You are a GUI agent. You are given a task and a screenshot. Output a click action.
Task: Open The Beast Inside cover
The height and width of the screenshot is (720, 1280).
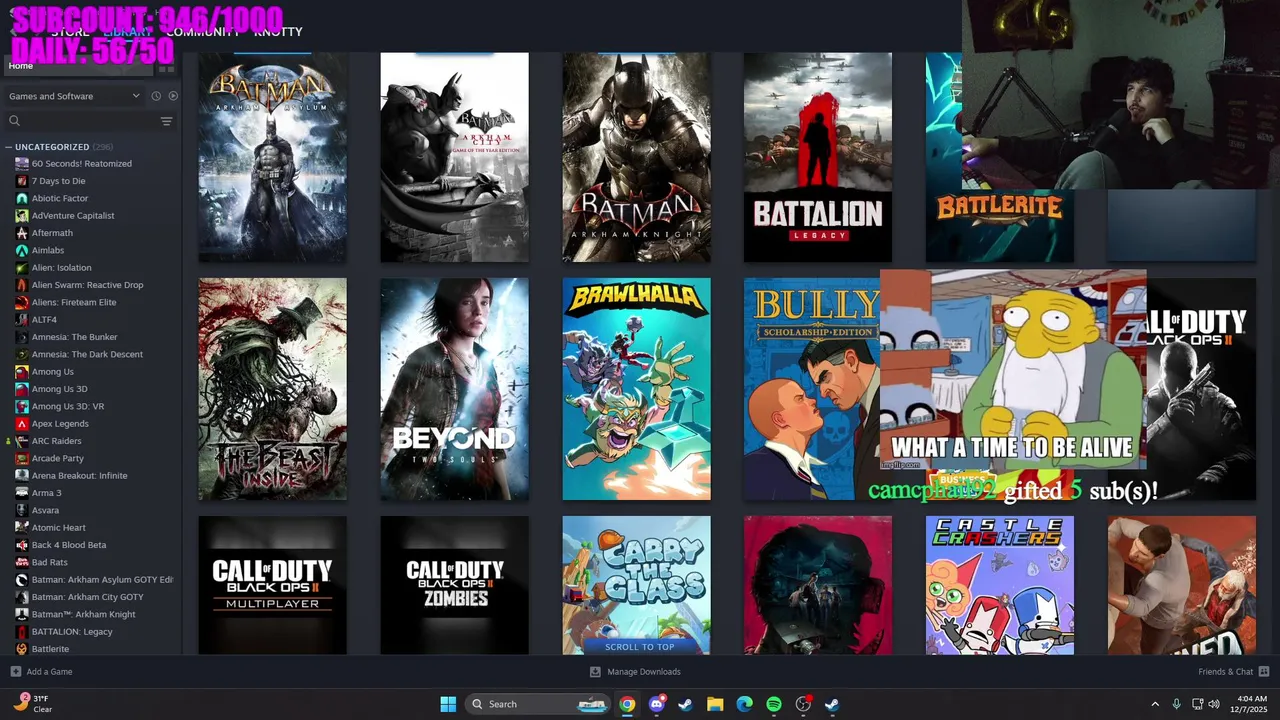[273, 389]
